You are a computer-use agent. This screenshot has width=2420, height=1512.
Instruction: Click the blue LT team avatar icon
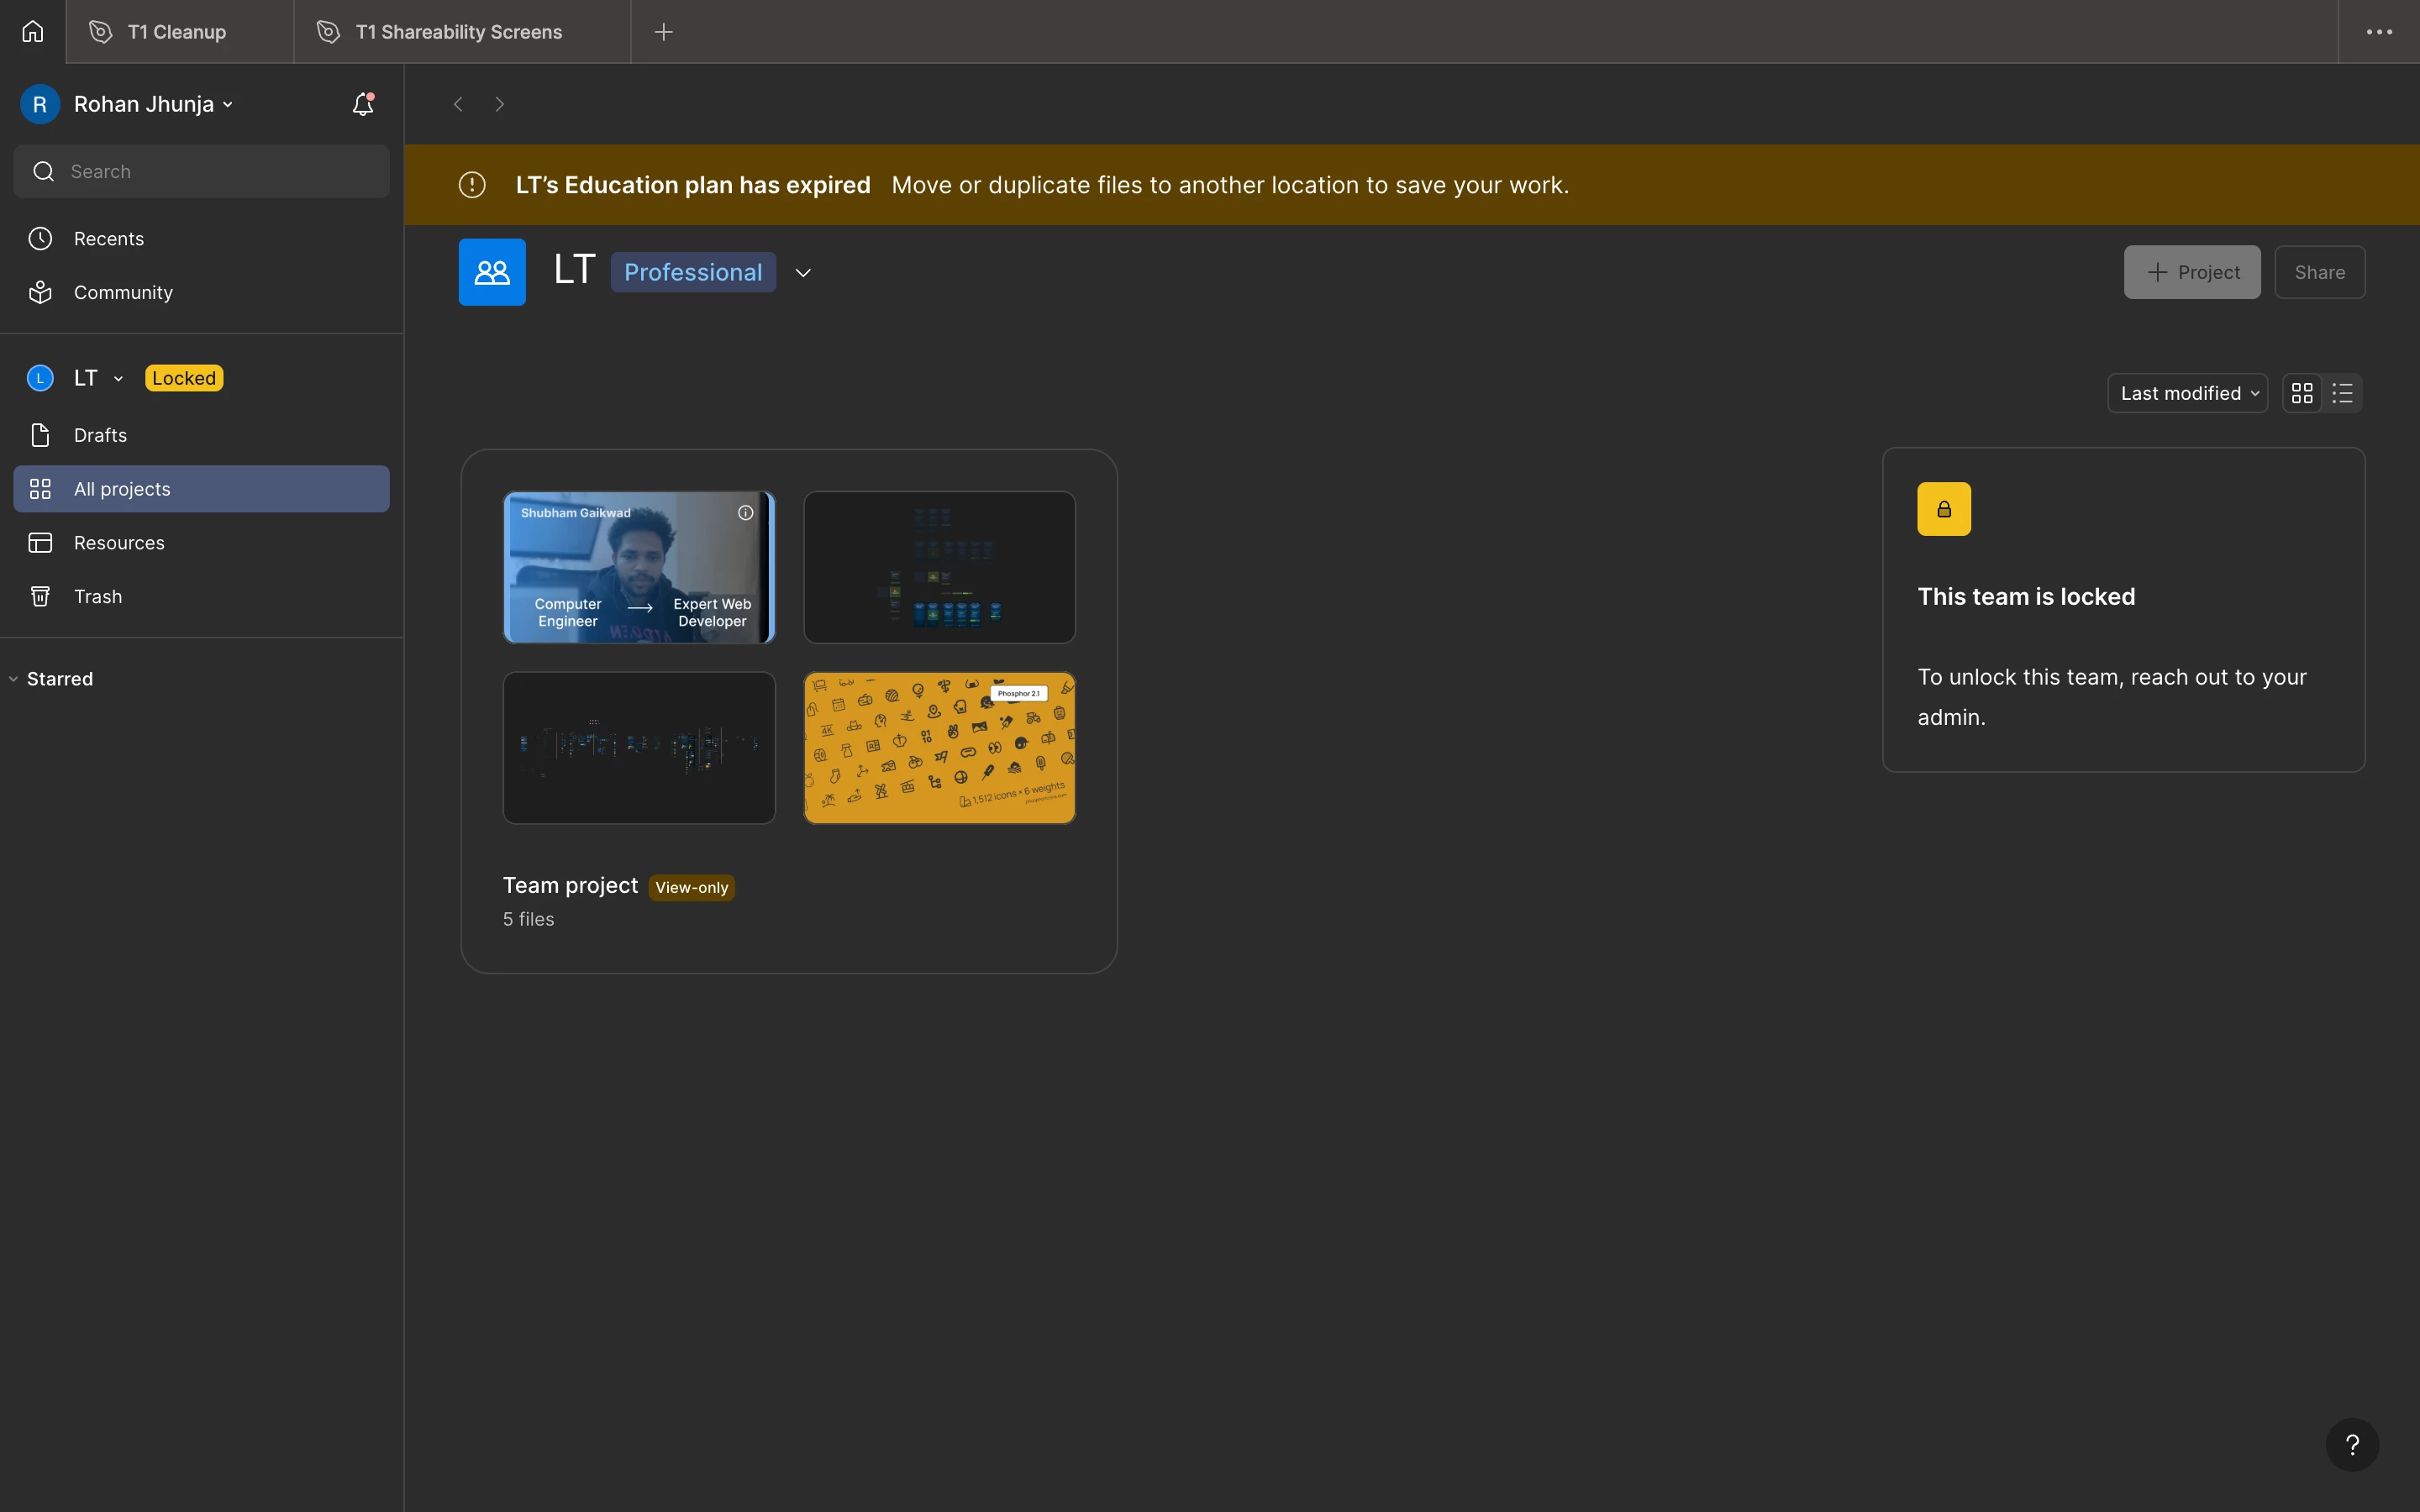point(492,272)
